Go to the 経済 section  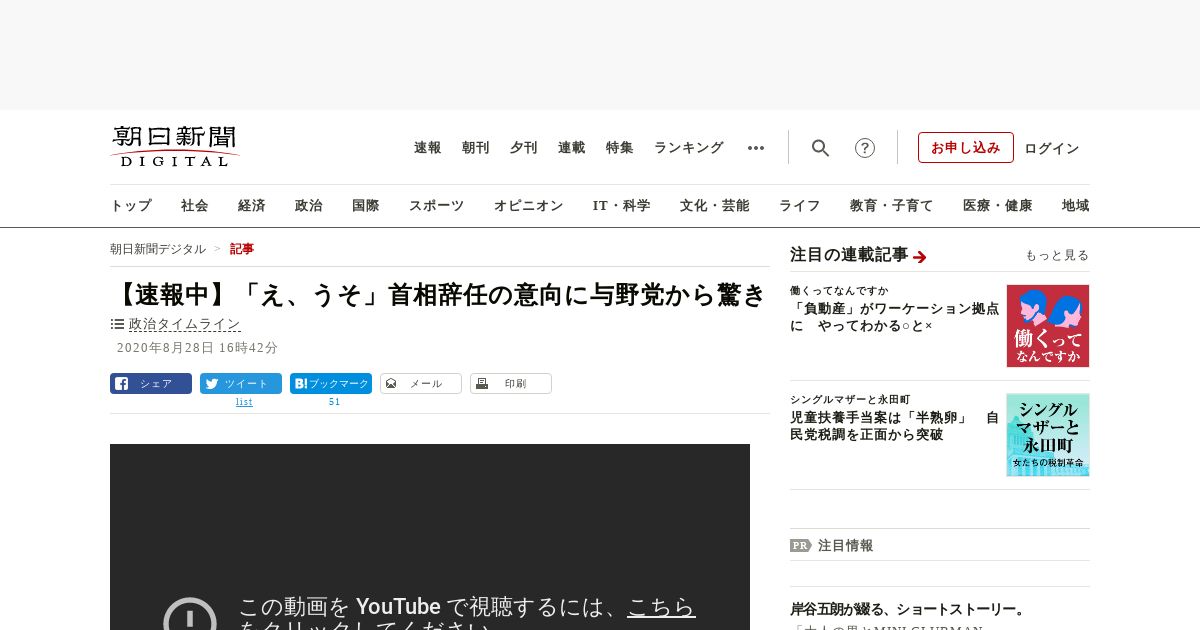click(x=252, y=205)
